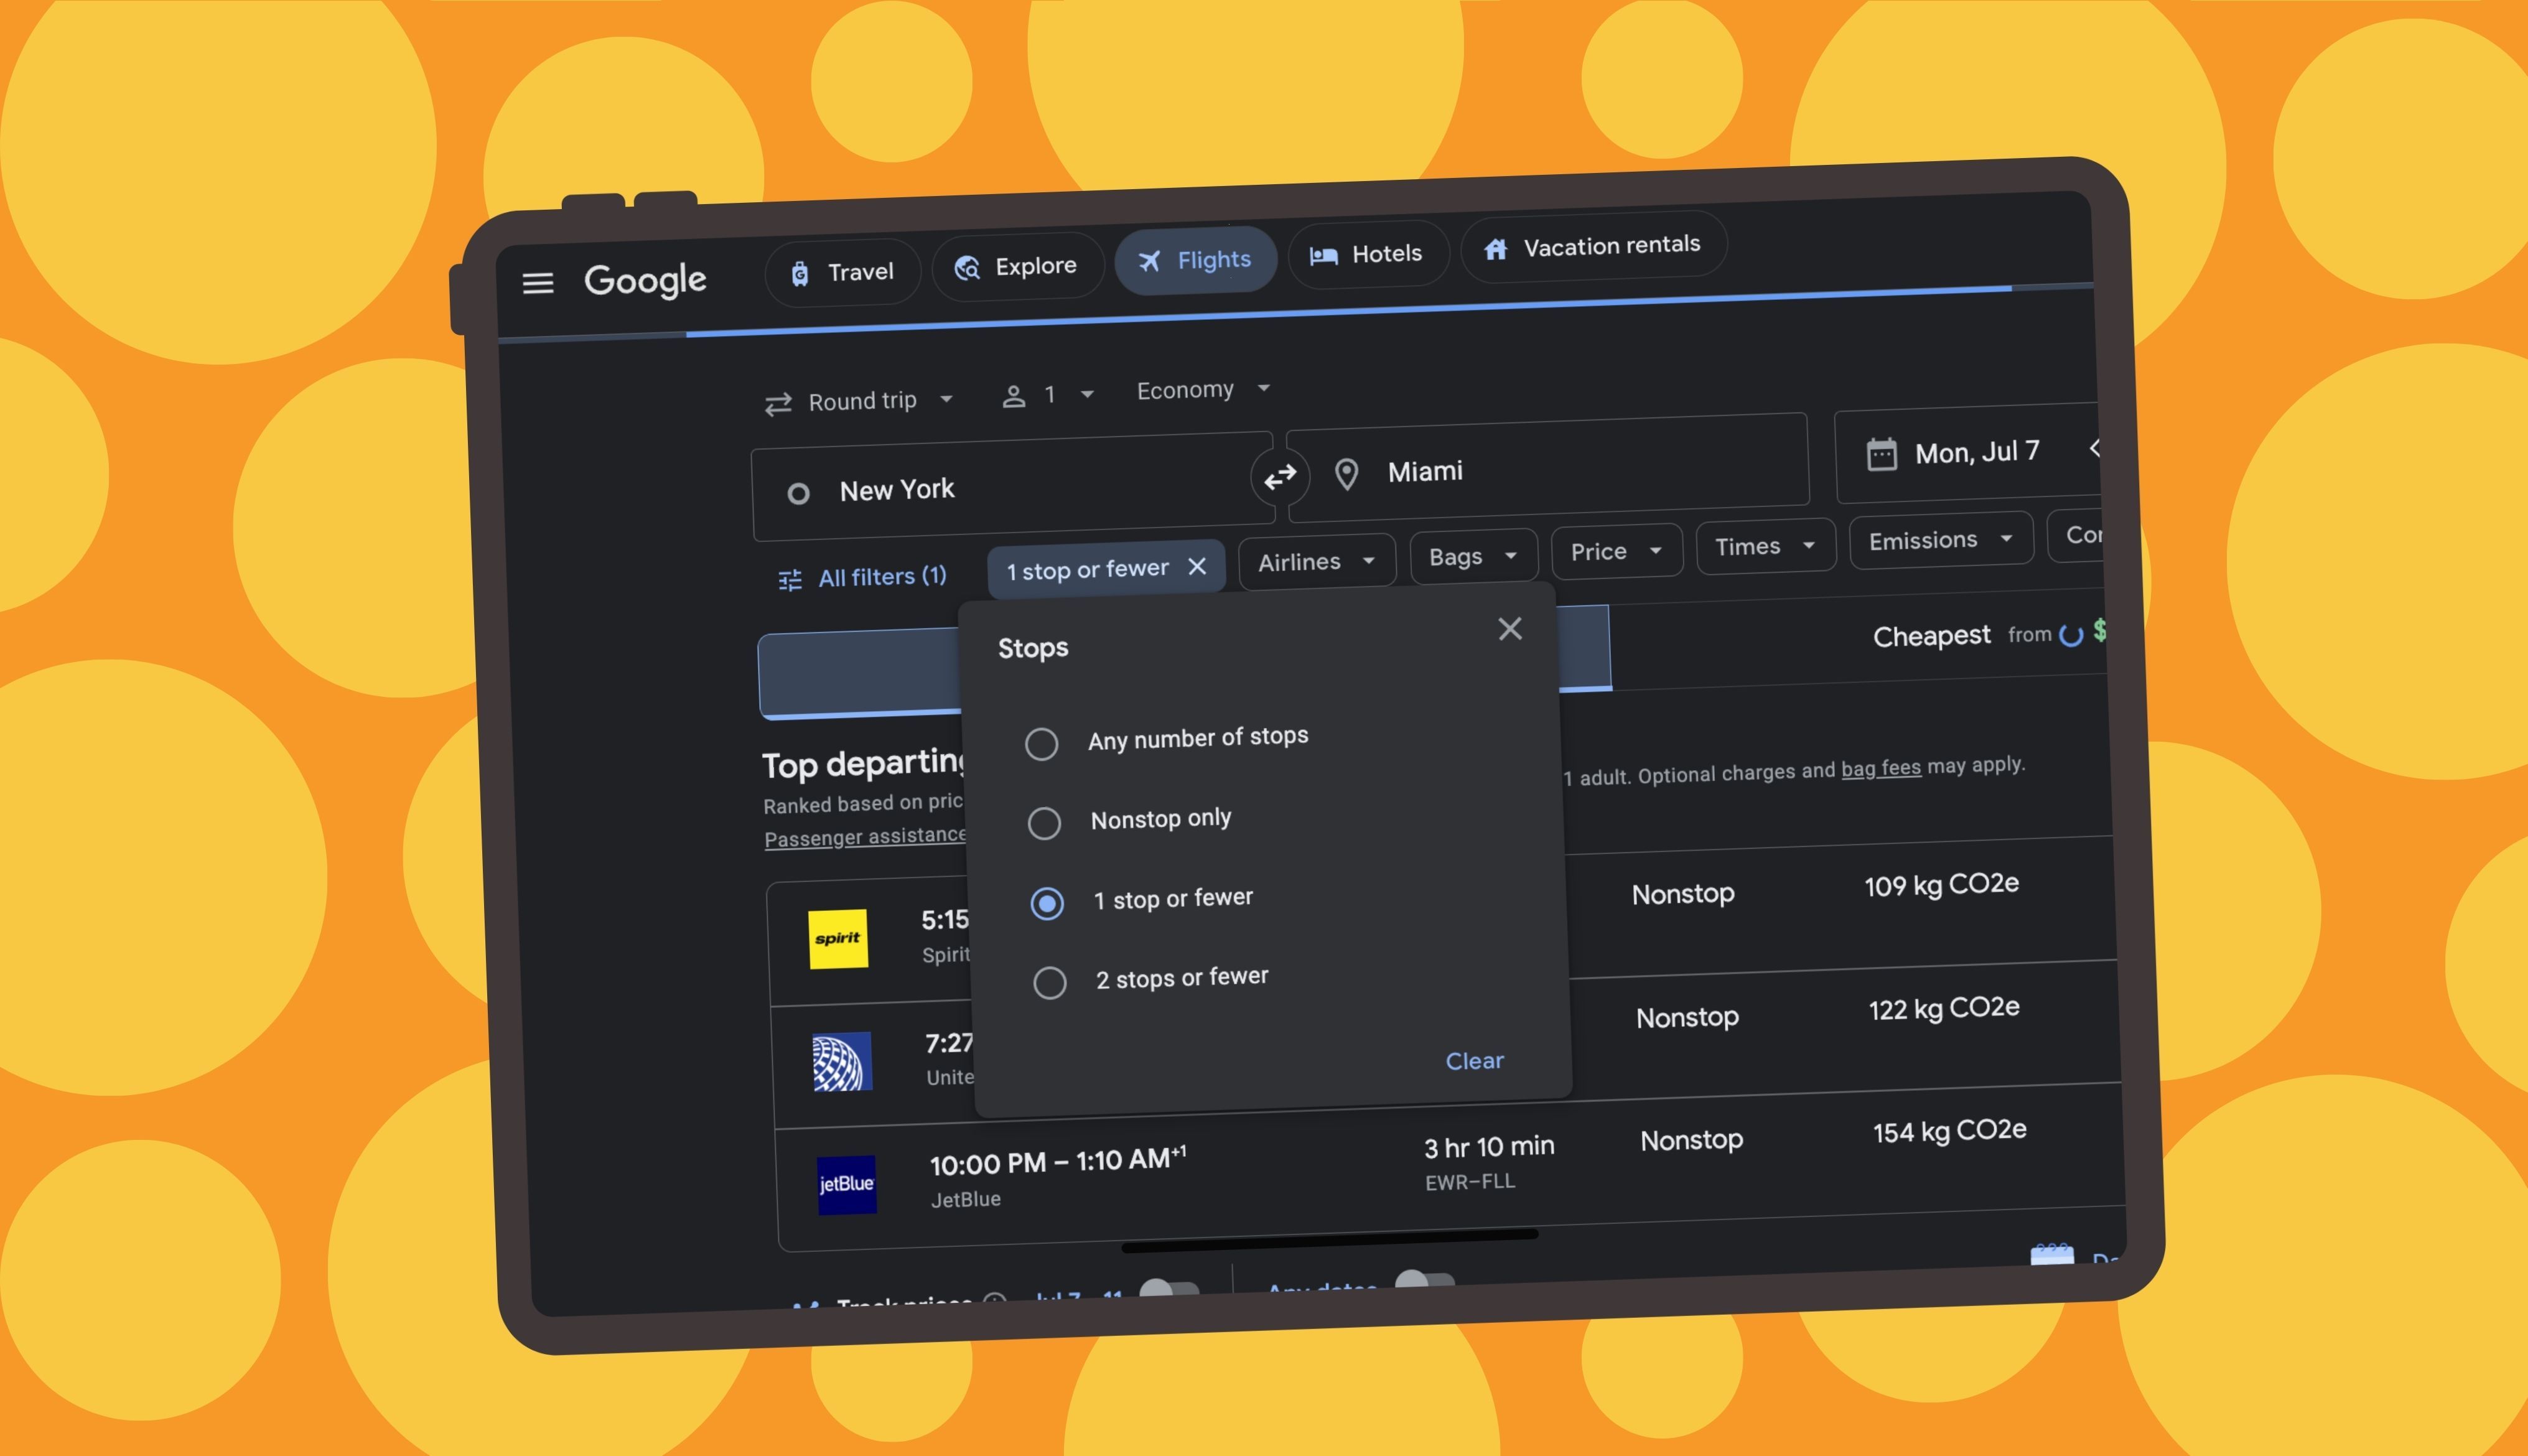The width and height of the screenshot is (2528, 1456).
Task: Expand the Emissions filter
Action: (x=1940, y=540)
